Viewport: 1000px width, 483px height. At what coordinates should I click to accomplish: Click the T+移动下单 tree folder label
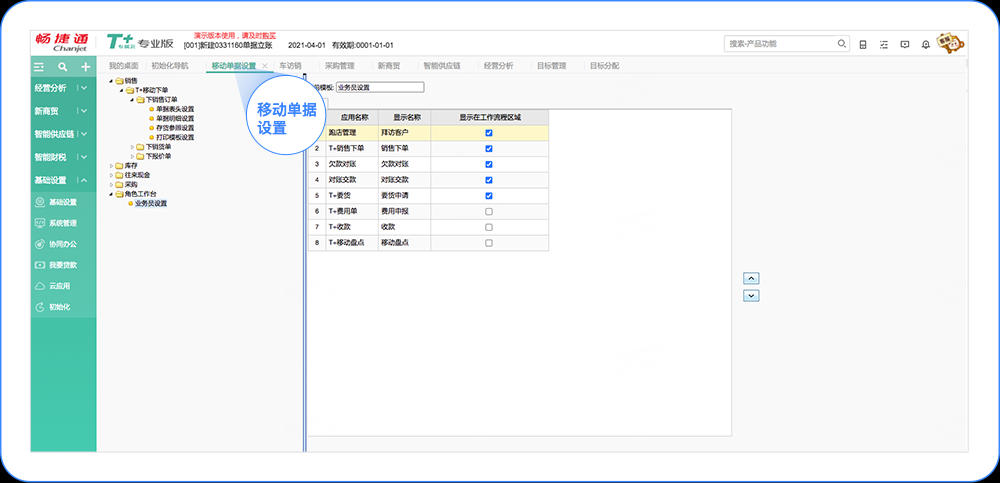[x=152, y=91]
